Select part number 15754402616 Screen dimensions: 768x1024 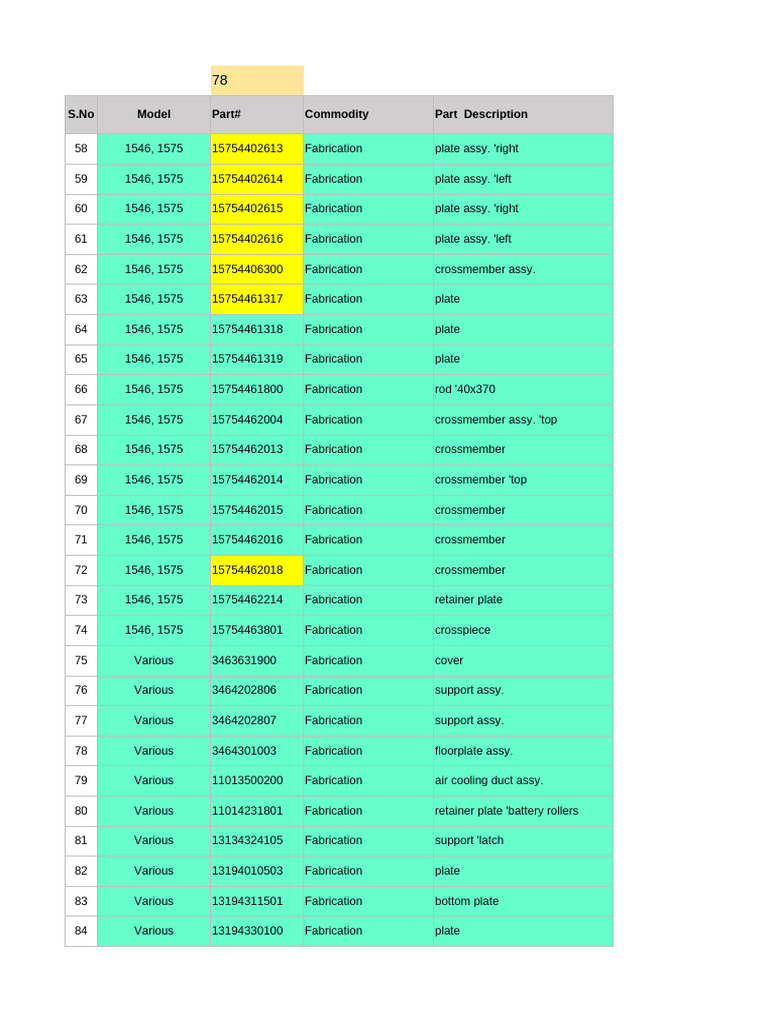click(x=257, y=239)
